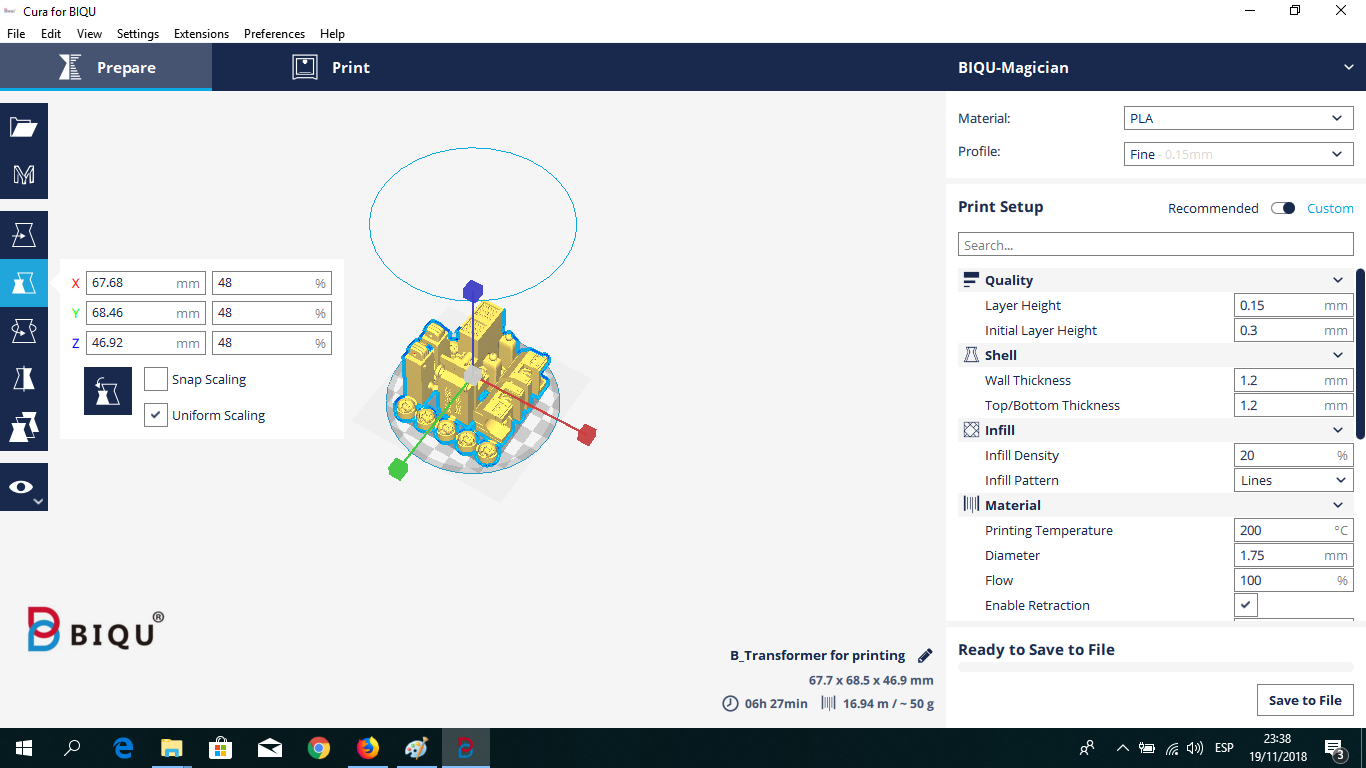Open the model library M icon
The width and height of the screenshot is (1366, 768).
tap(24, 175)
